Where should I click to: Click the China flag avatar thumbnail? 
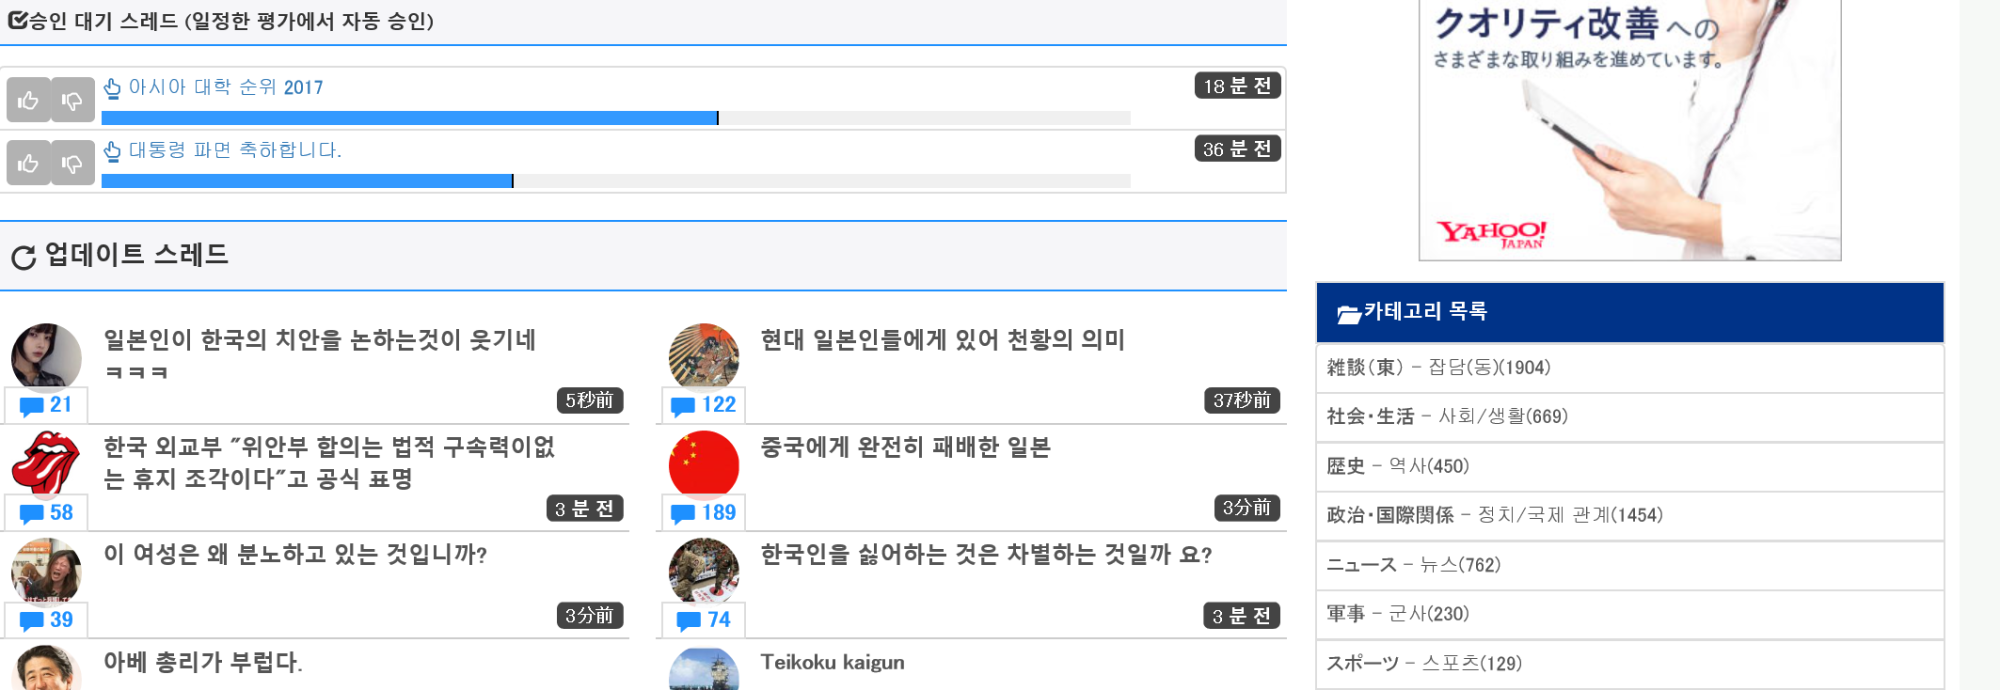(x=704, y=464)
